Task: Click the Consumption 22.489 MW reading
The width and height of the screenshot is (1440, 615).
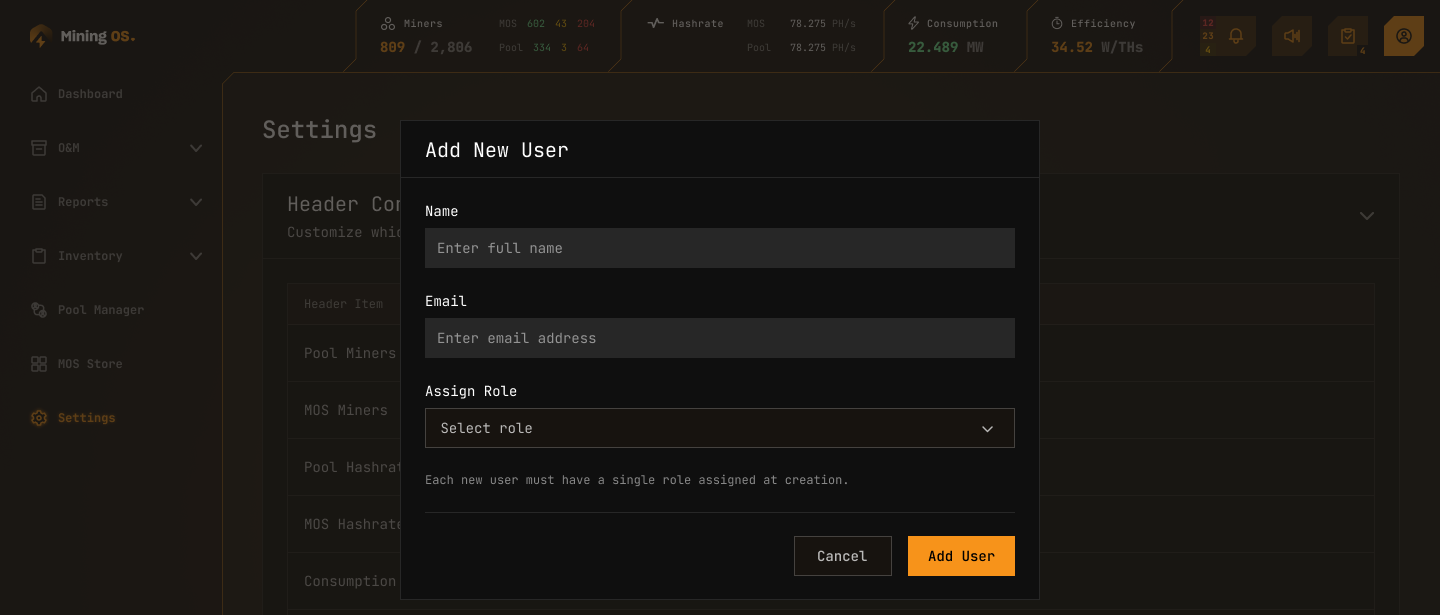Action: [x=932, y=46]
